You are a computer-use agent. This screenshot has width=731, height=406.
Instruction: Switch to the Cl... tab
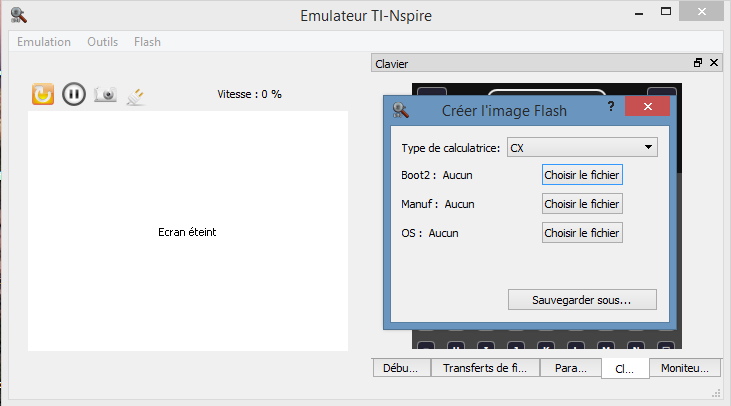pyautogui.click(x=625, y=368)
